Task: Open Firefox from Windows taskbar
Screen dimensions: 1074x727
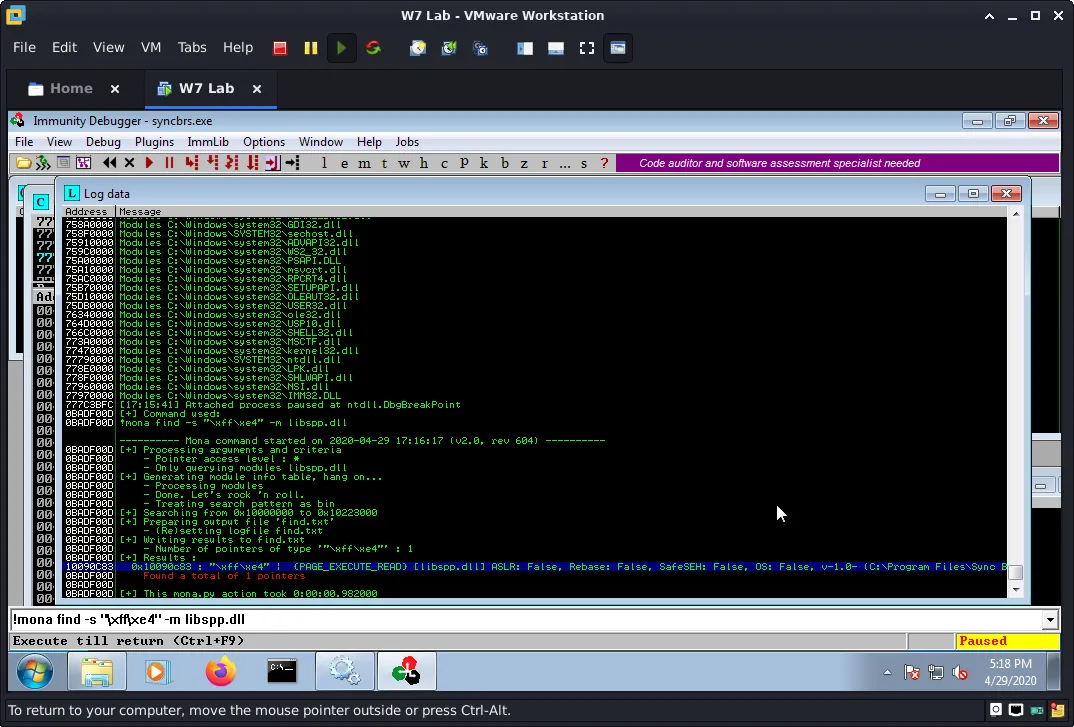Action: coord(221,671)
